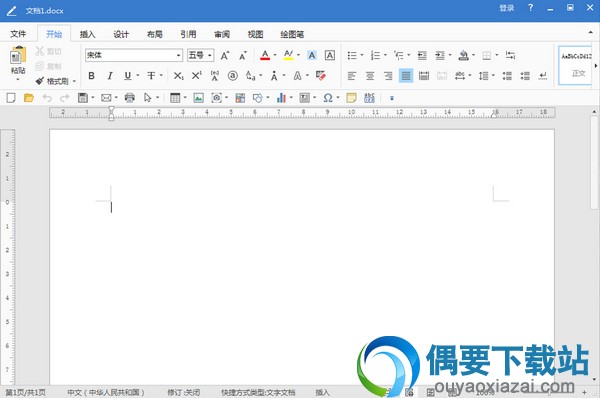Screen dimensions: 600x398
Task: Switch to the 设计 ribbon tab
Action: click(x=121, y=34)
